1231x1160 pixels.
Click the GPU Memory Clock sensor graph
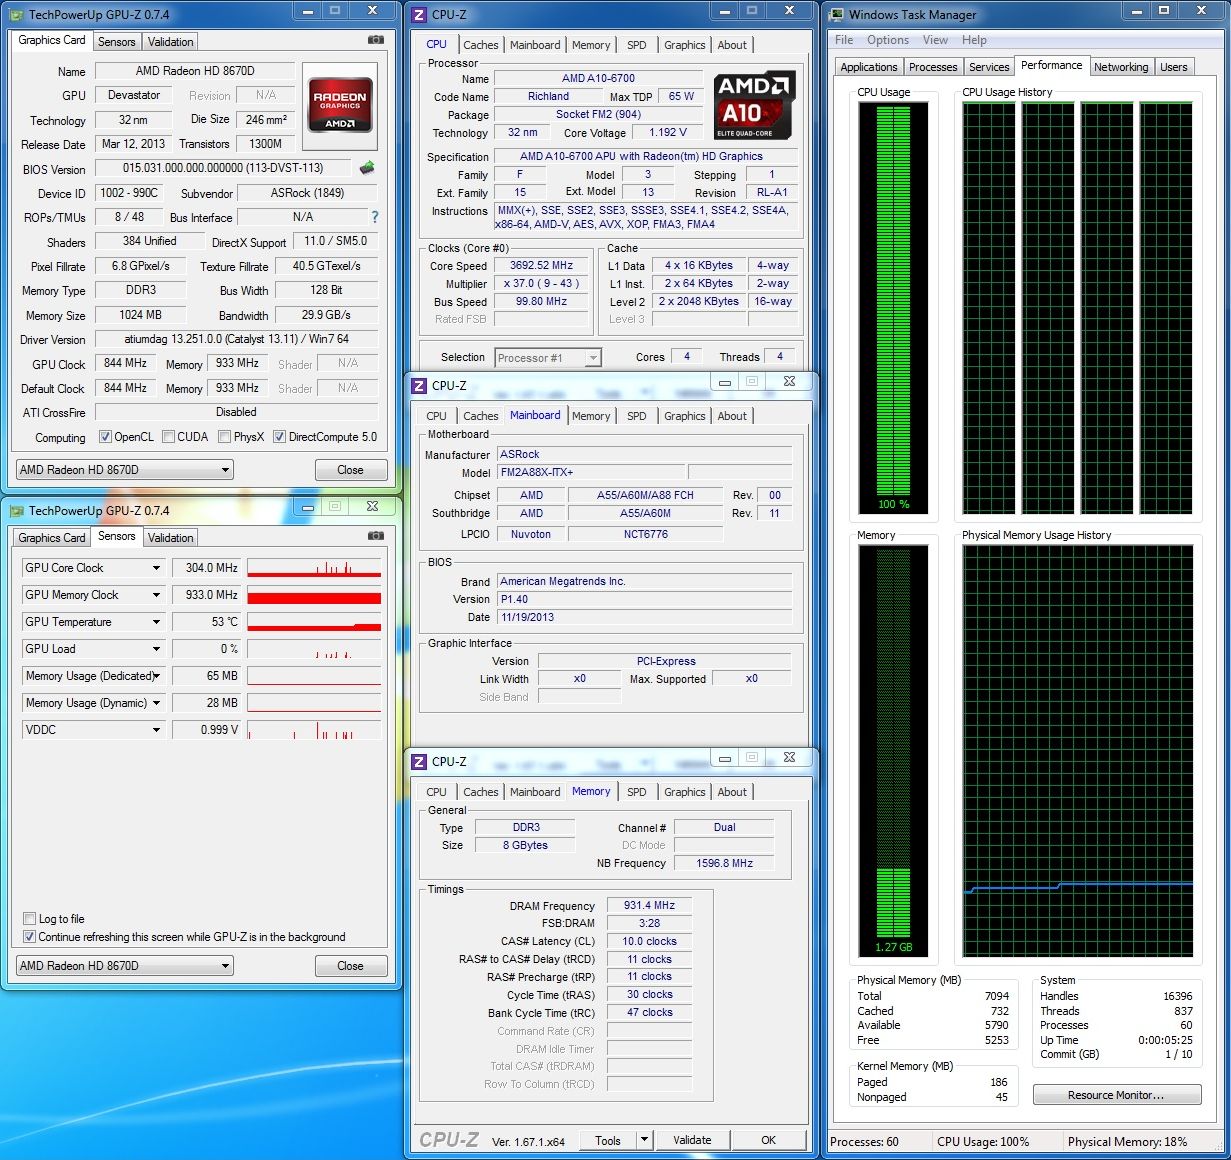pos(314,596)
